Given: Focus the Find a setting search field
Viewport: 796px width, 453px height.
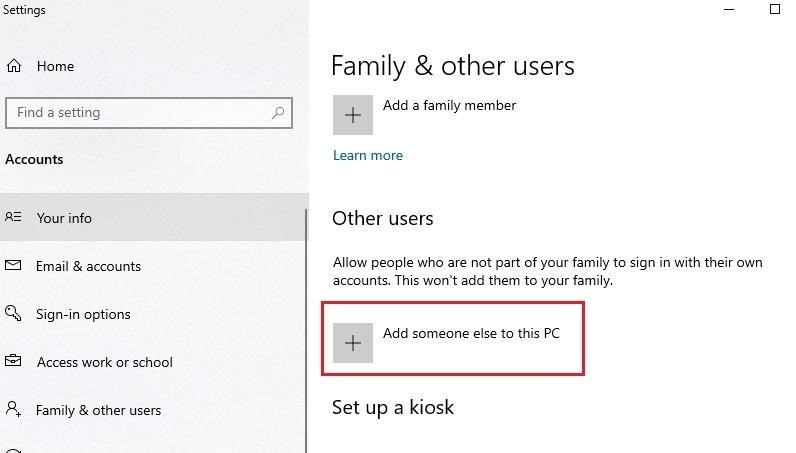Looking at the screenshot, I should click(140, 113).
